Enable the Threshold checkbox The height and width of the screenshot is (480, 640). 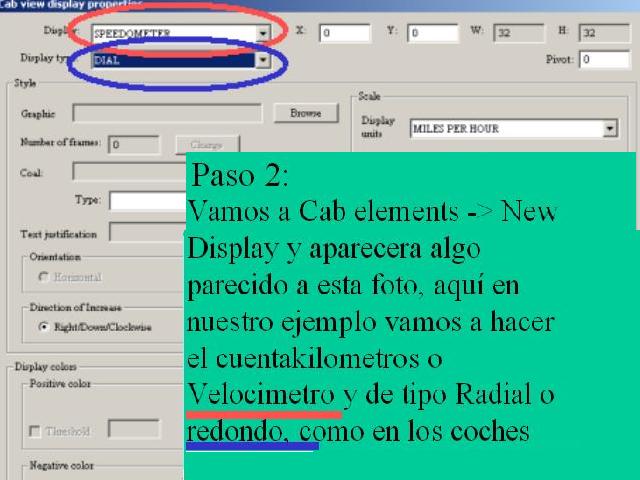coord(36,431)
